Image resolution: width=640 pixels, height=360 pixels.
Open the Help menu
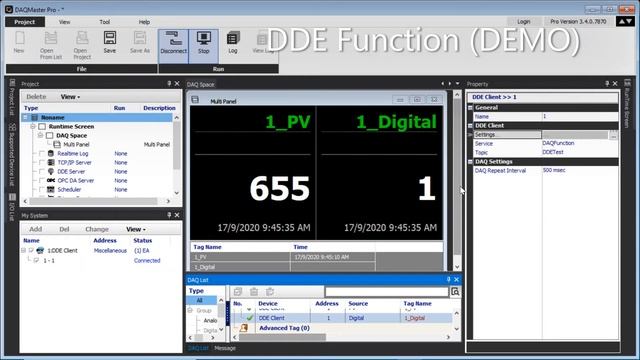tap(144, 22)
